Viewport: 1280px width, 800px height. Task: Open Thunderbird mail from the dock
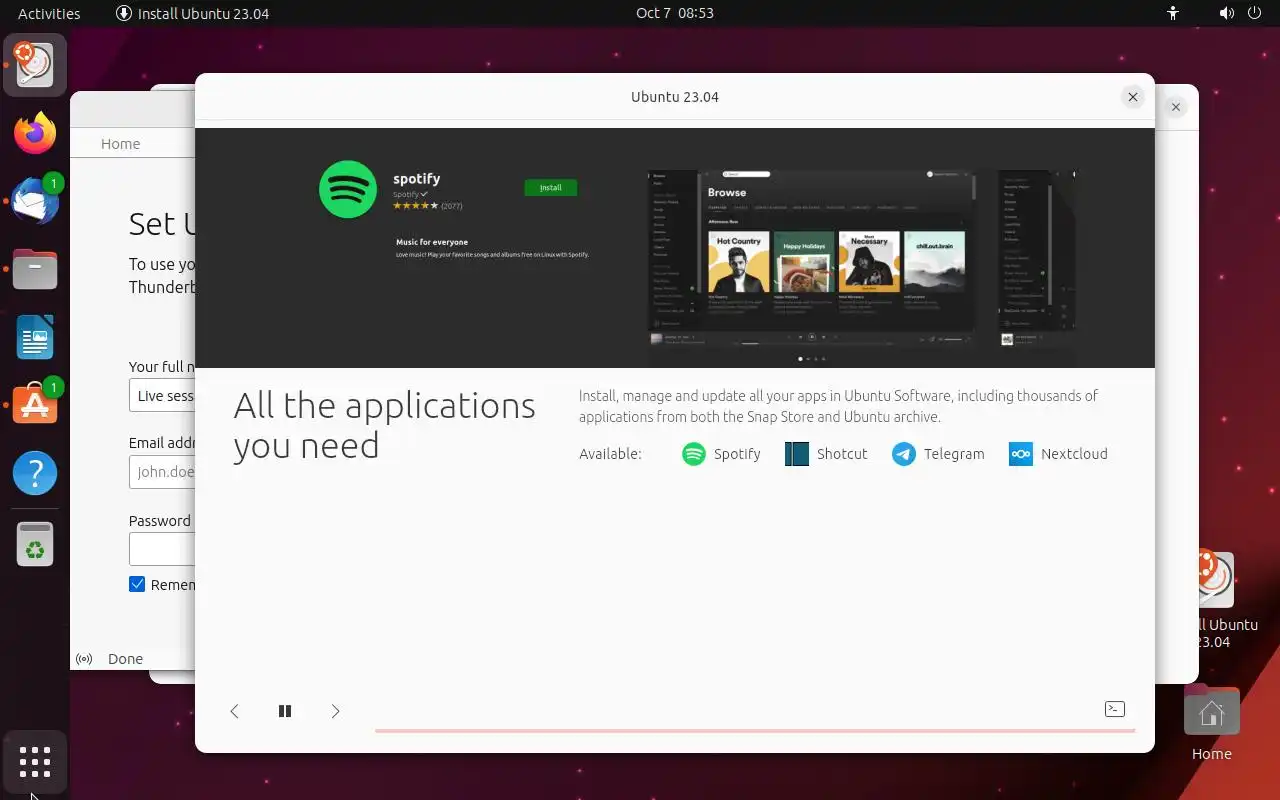pos(35,201)
